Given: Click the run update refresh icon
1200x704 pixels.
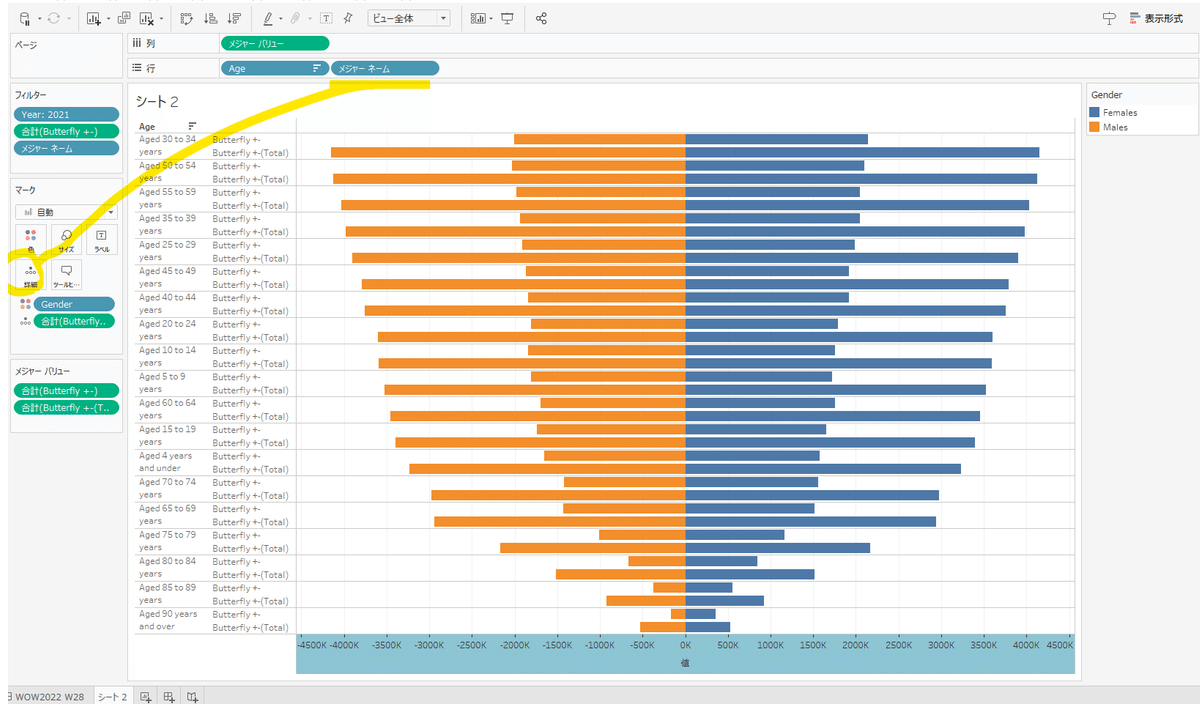Looking at the screenshot, I should (x=54, y=18).
